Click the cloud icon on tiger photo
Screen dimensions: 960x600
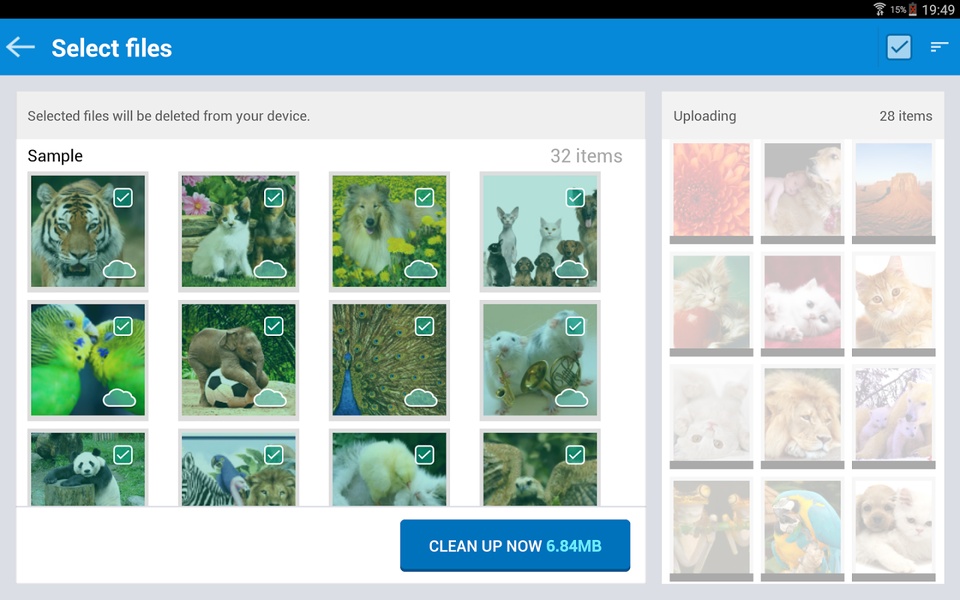click(x=119, y=269)
